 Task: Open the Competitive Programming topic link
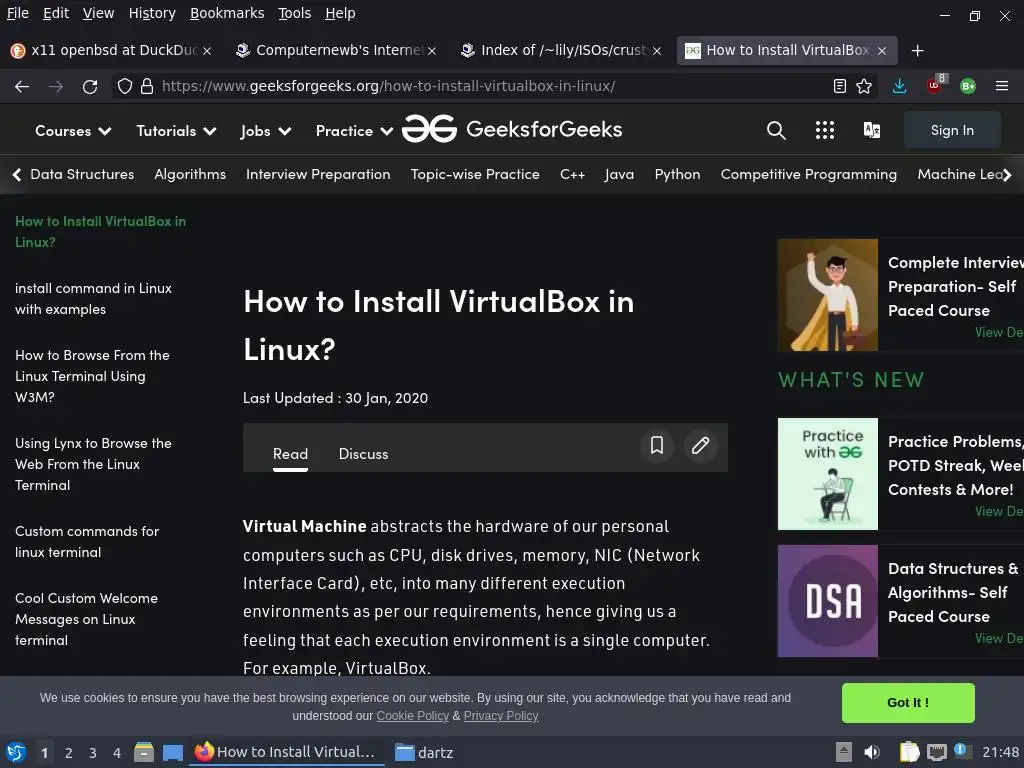tap(808, 174)
